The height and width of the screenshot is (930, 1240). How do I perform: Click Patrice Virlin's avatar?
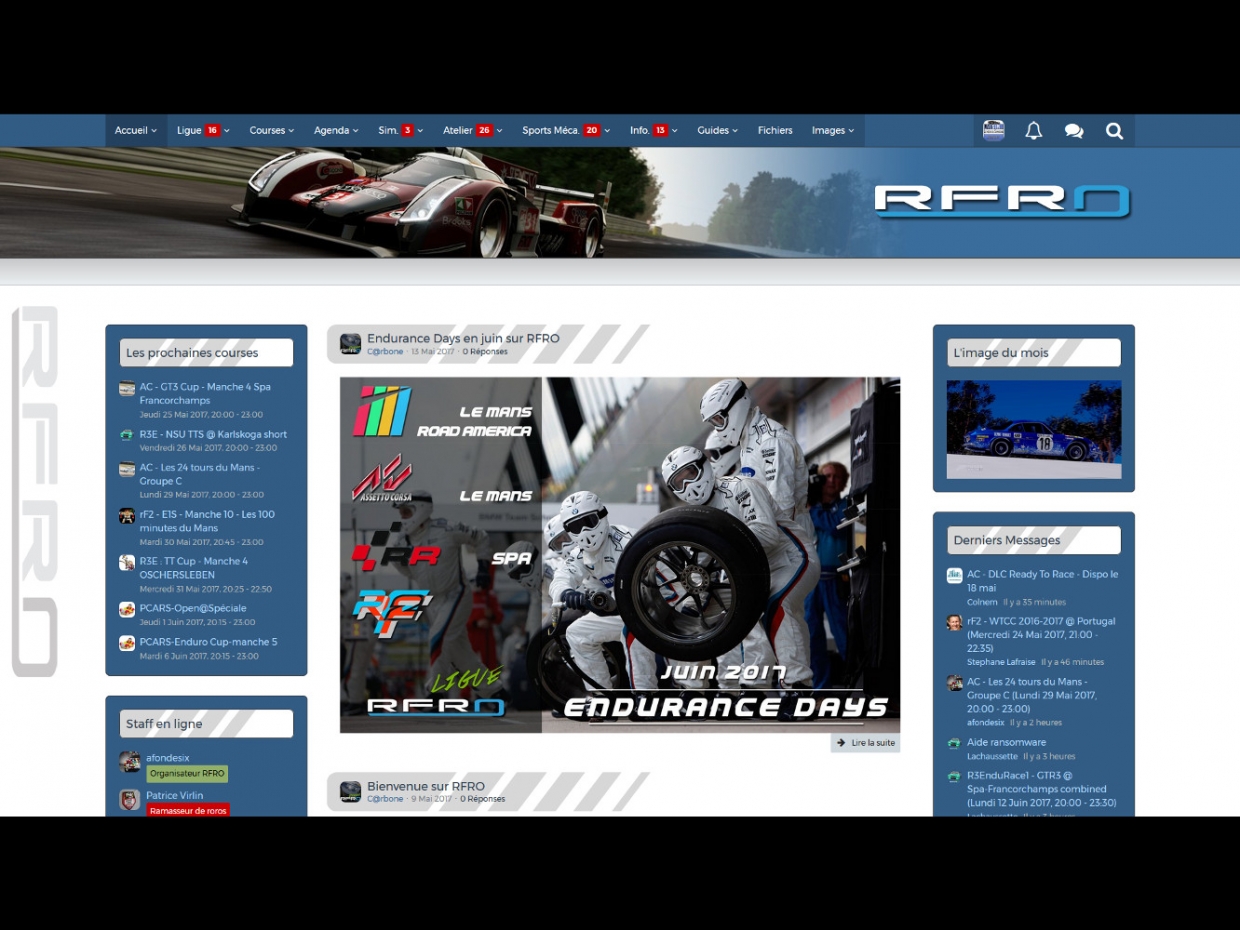pos(130,800)
